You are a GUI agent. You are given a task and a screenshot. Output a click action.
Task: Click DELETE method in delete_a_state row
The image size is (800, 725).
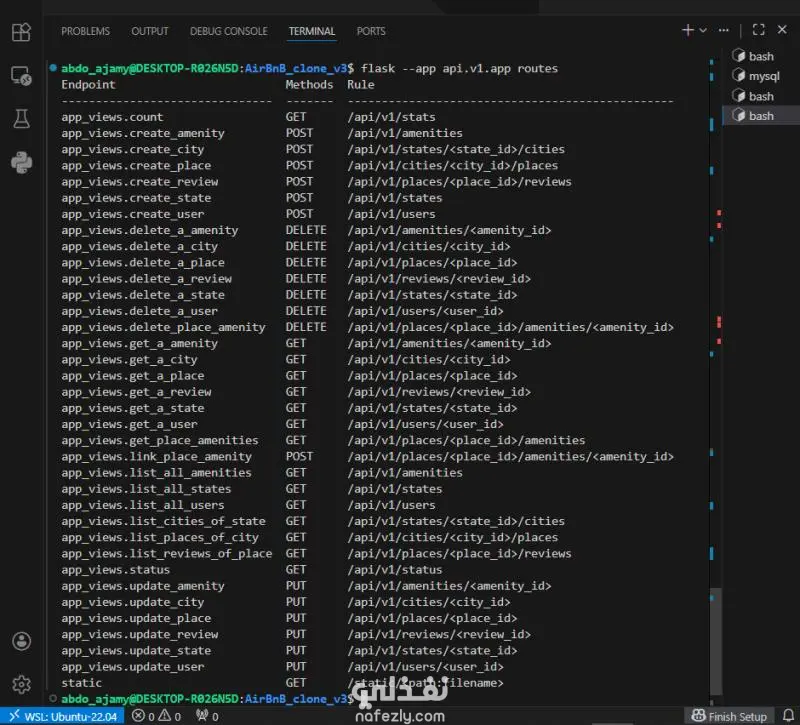(x=306, y=295)
